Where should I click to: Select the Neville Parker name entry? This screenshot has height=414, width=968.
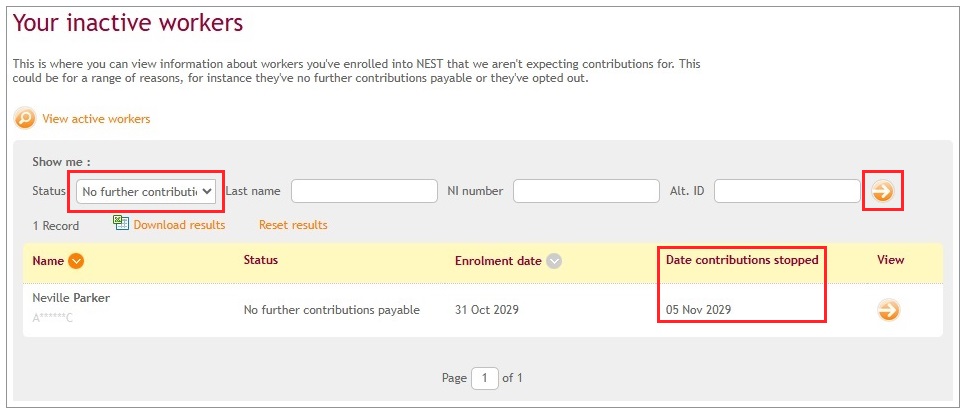(71, 298)
